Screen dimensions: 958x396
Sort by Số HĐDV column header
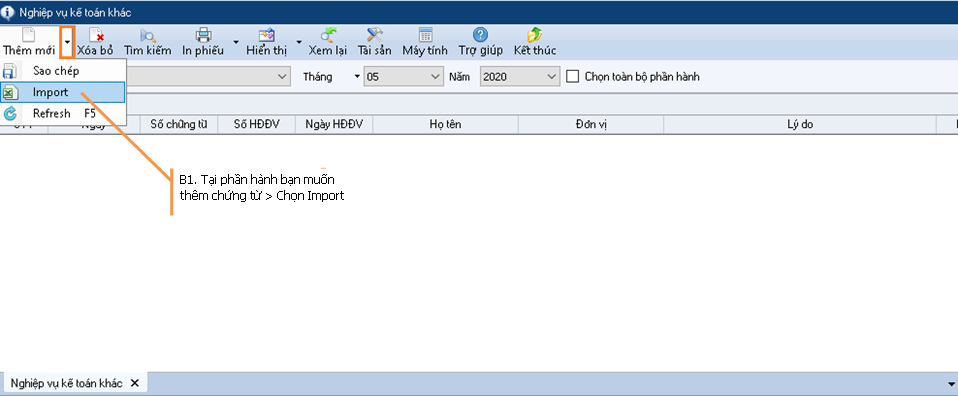[257, 124]
